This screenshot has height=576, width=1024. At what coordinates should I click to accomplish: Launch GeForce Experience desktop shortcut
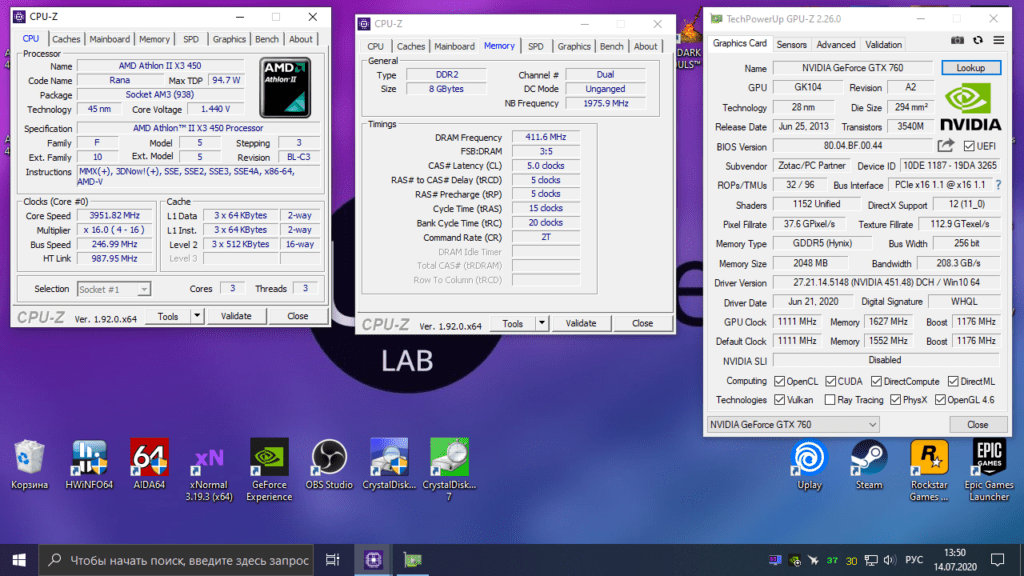pyautogui.click(x=269, y=470)
